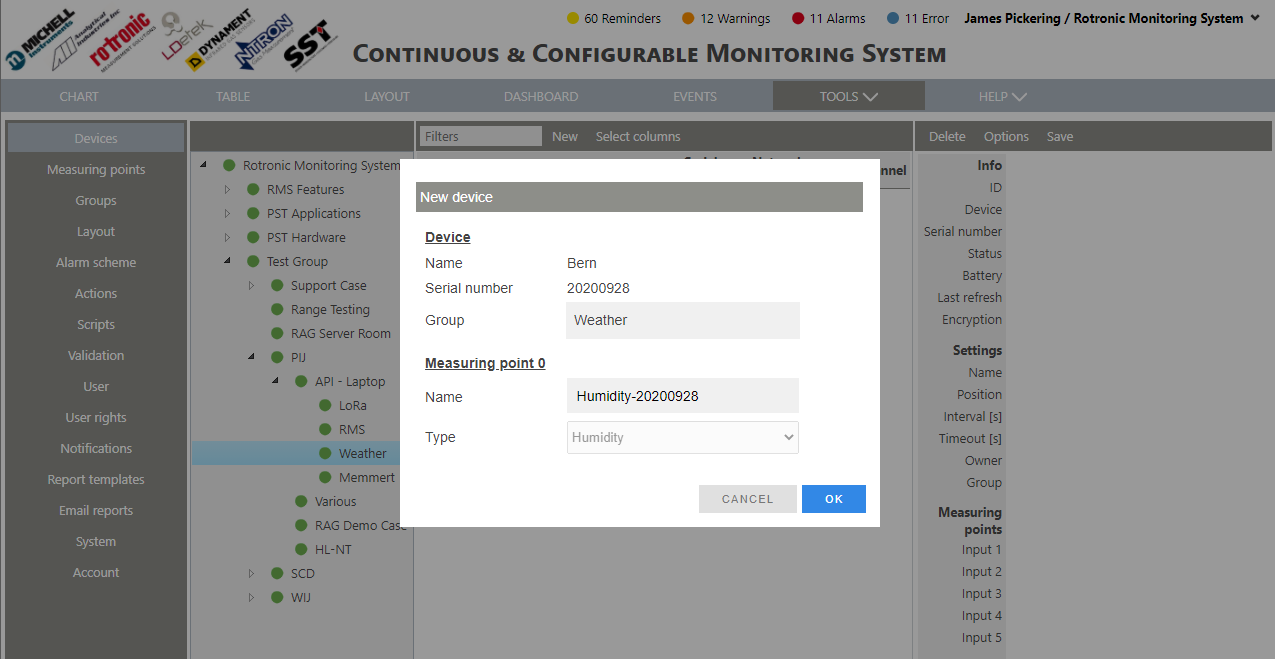Open the HELP menu
This screenshot has height=659, width=1275.
(x=1002, y=96)
